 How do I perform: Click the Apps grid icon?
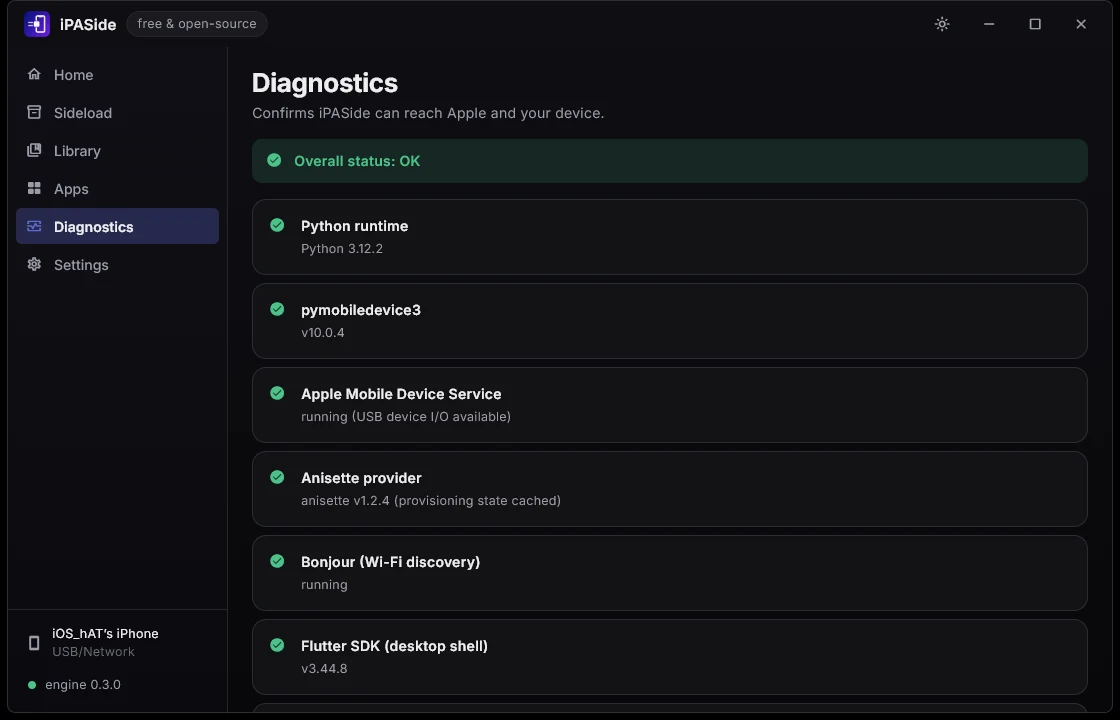pos(34,189)
